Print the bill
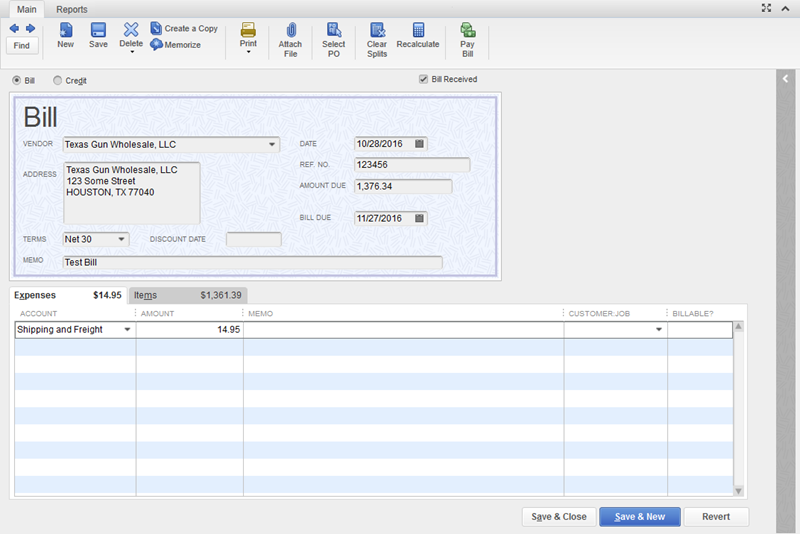Screen dimensions: 800x534 pyautogui.click(x=248, y=34)
